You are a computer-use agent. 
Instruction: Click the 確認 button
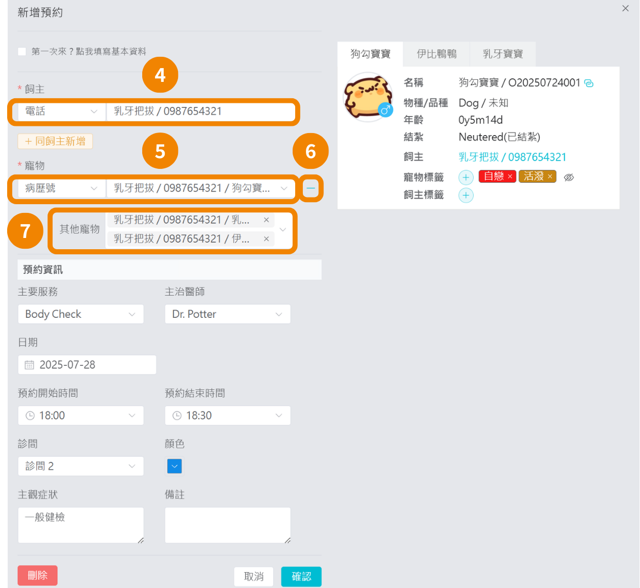[301, 577]
